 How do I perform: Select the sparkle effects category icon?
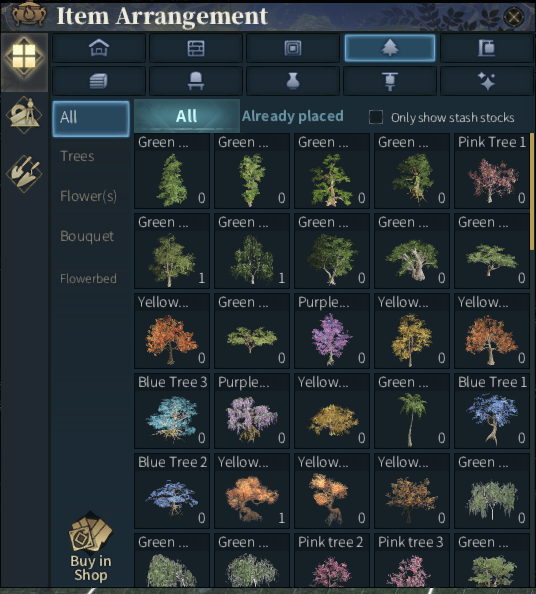coord(487,81)
